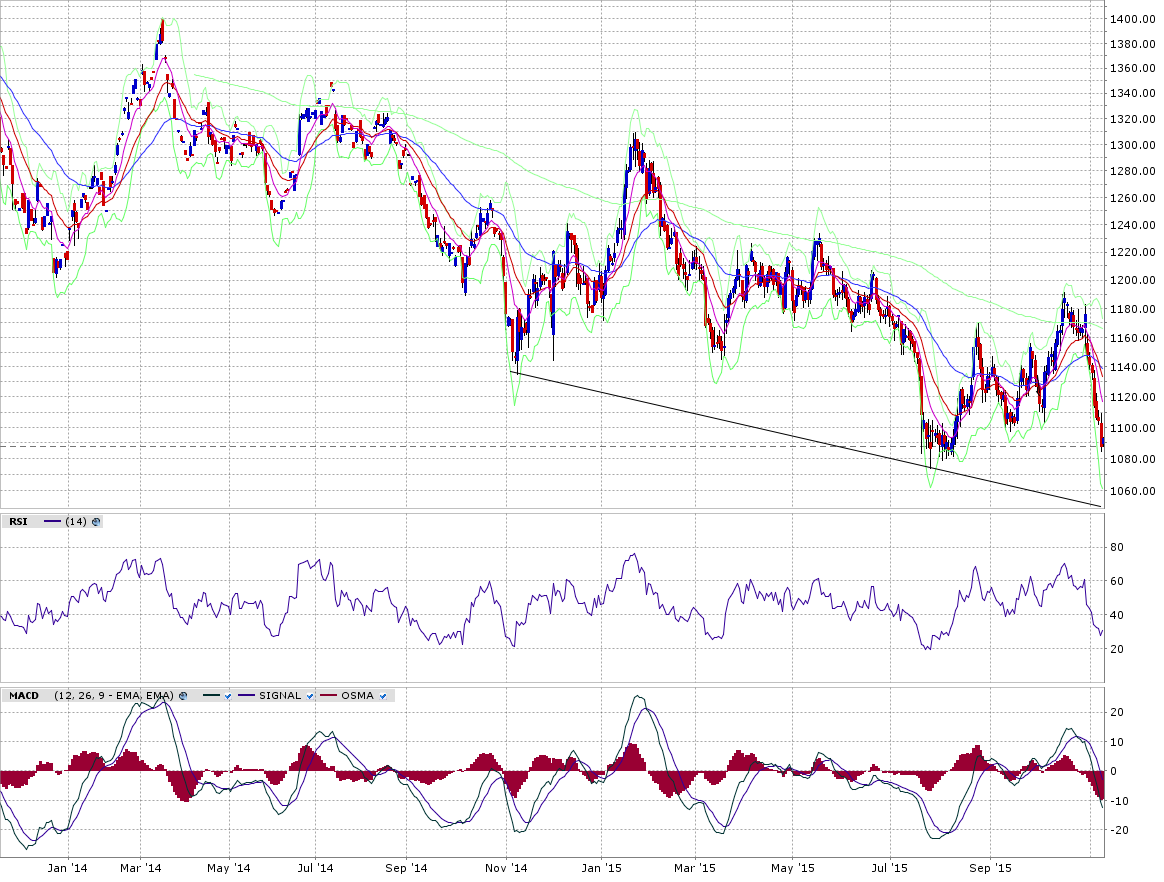Screen dimensions: 1164x882
Task: Click the 1300.00 price axis label
Action: point(1132,145)
